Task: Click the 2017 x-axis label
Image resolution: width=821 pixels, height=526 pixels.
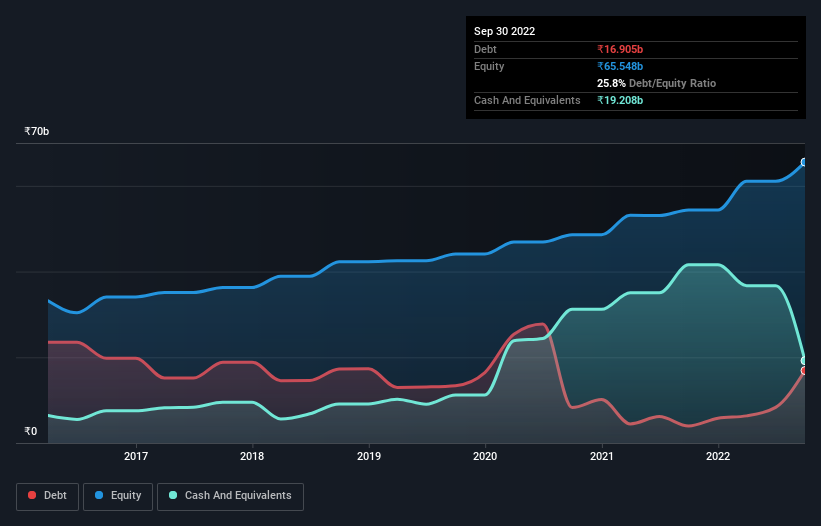Action: (136, 456)
